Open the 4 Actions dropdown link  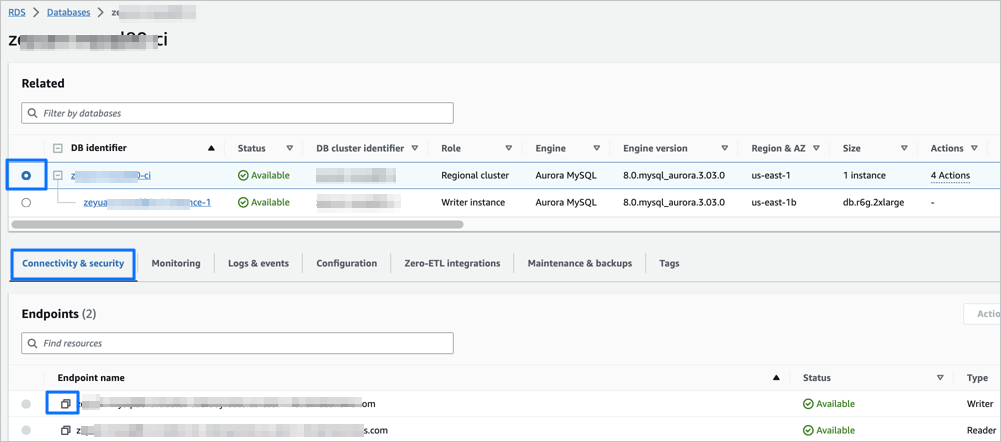point(950,176)
